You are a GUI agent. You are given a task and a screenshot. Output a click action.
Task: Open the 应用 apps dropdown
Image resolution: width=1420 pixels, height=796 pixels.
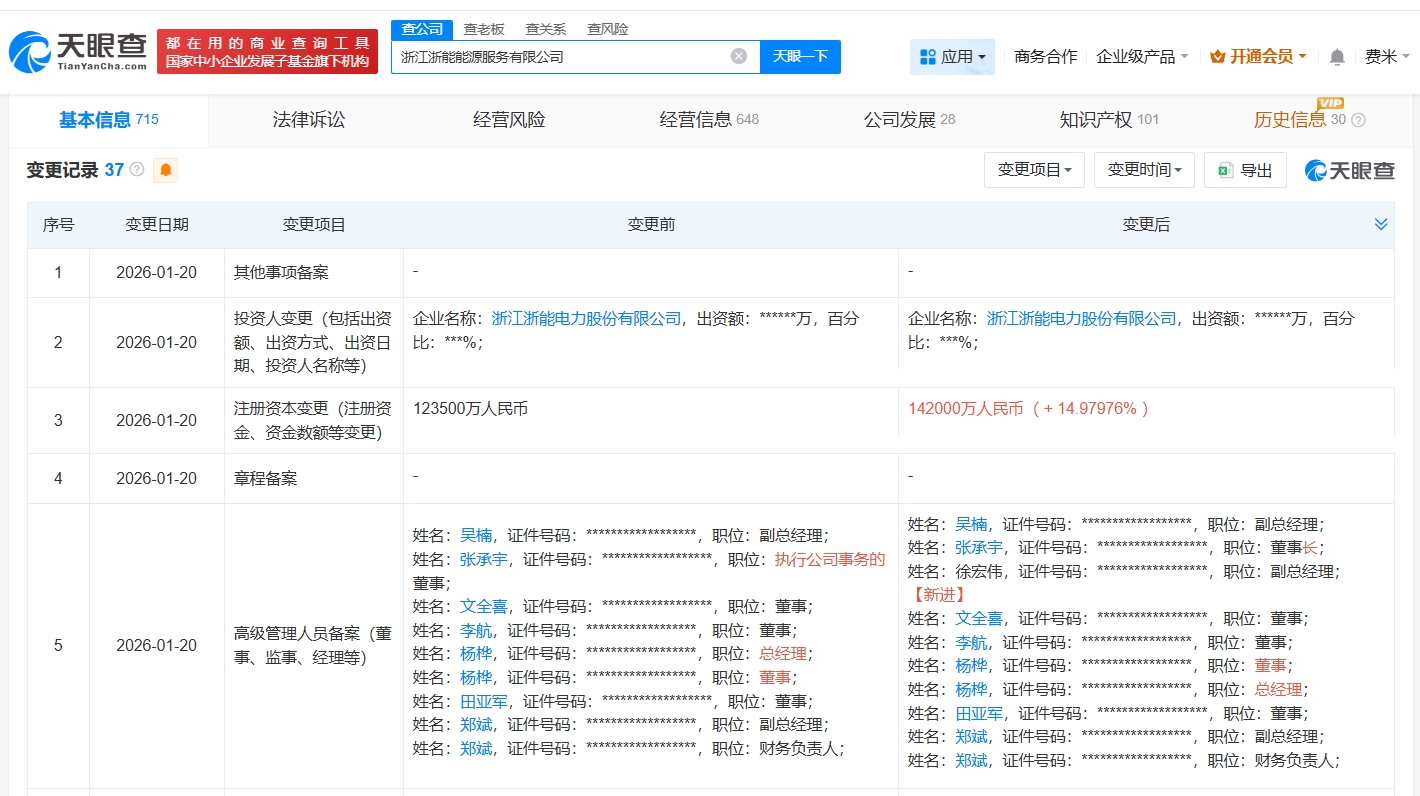pyautogui.click(x=952, y=57)
